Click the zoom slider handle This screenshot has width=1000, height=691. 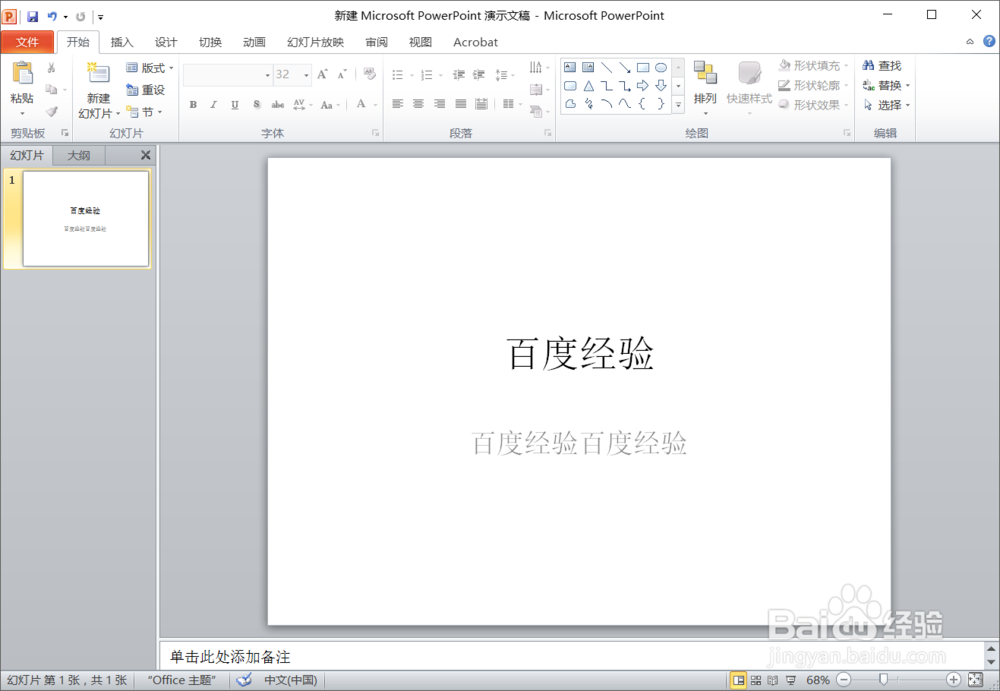[883, 680]
